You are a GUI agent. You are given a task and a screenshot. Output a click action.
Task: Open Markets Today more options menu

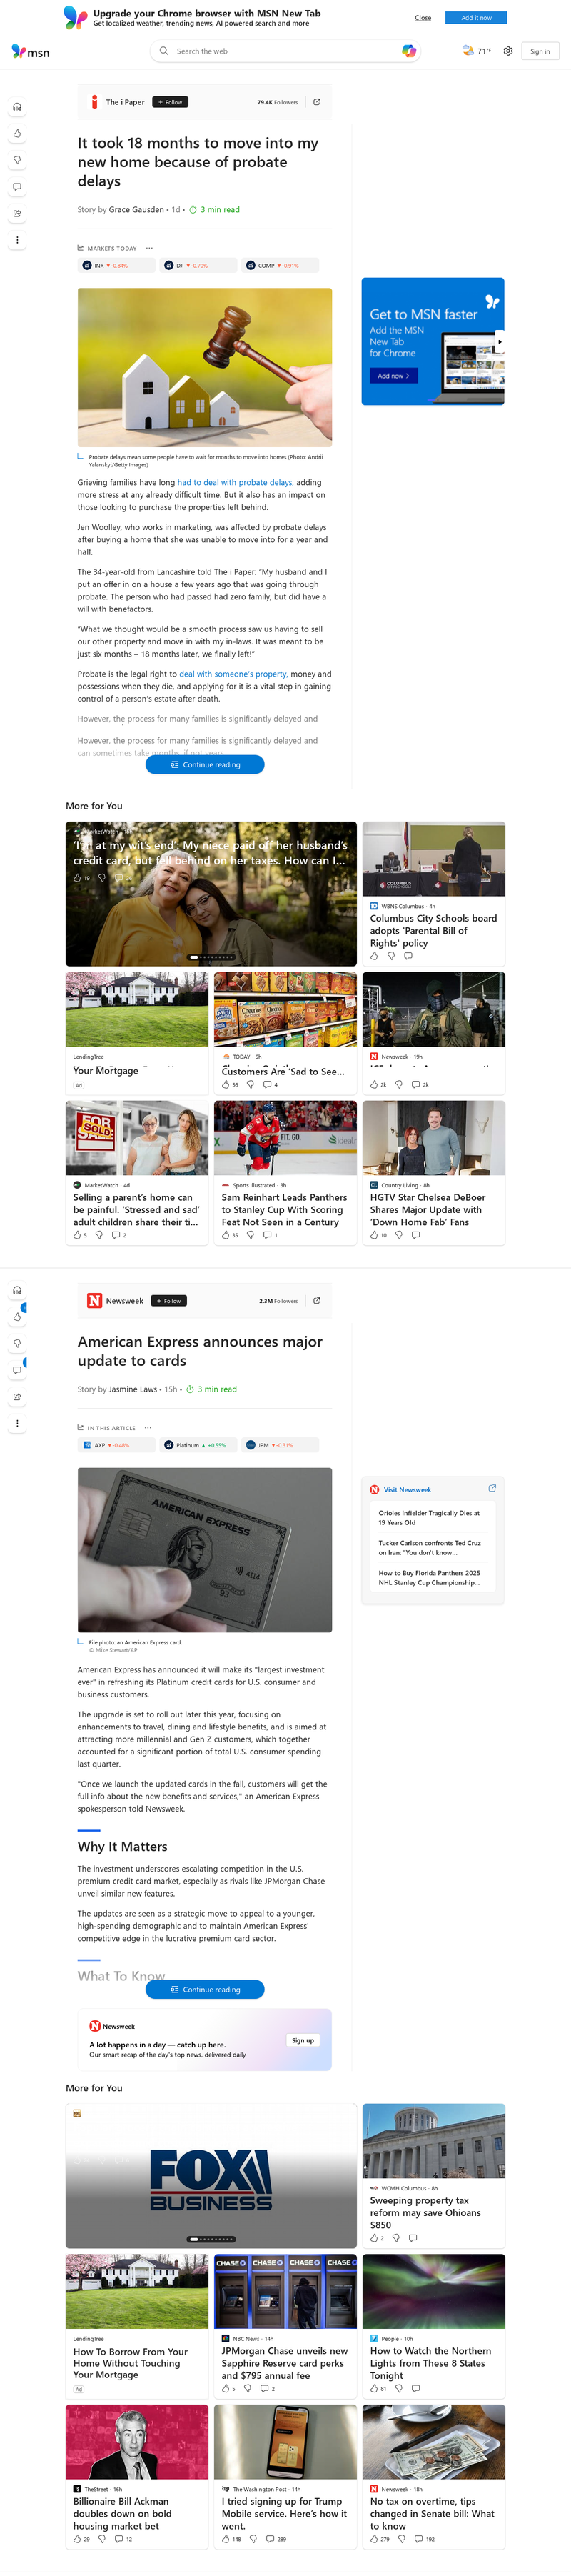[x=149, y=248]
